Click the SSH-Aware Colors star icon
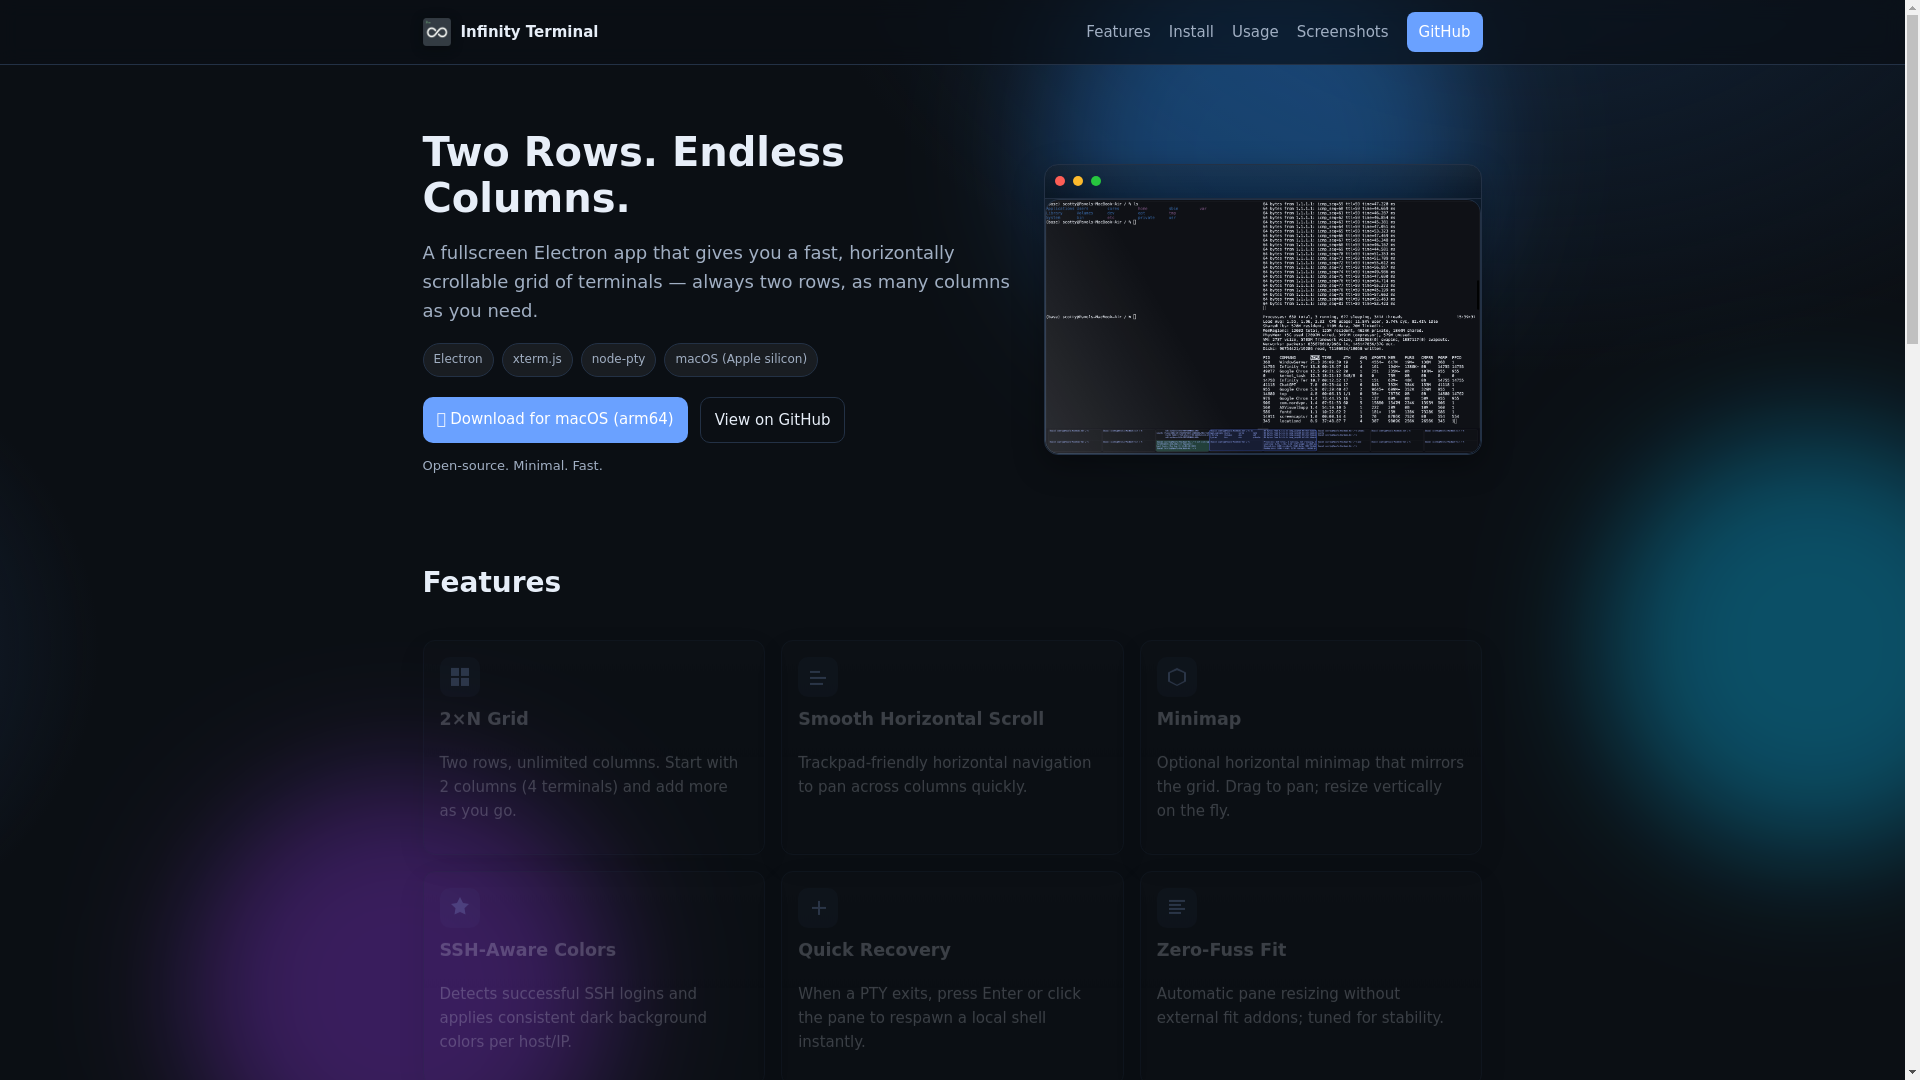 click(460, 908)
